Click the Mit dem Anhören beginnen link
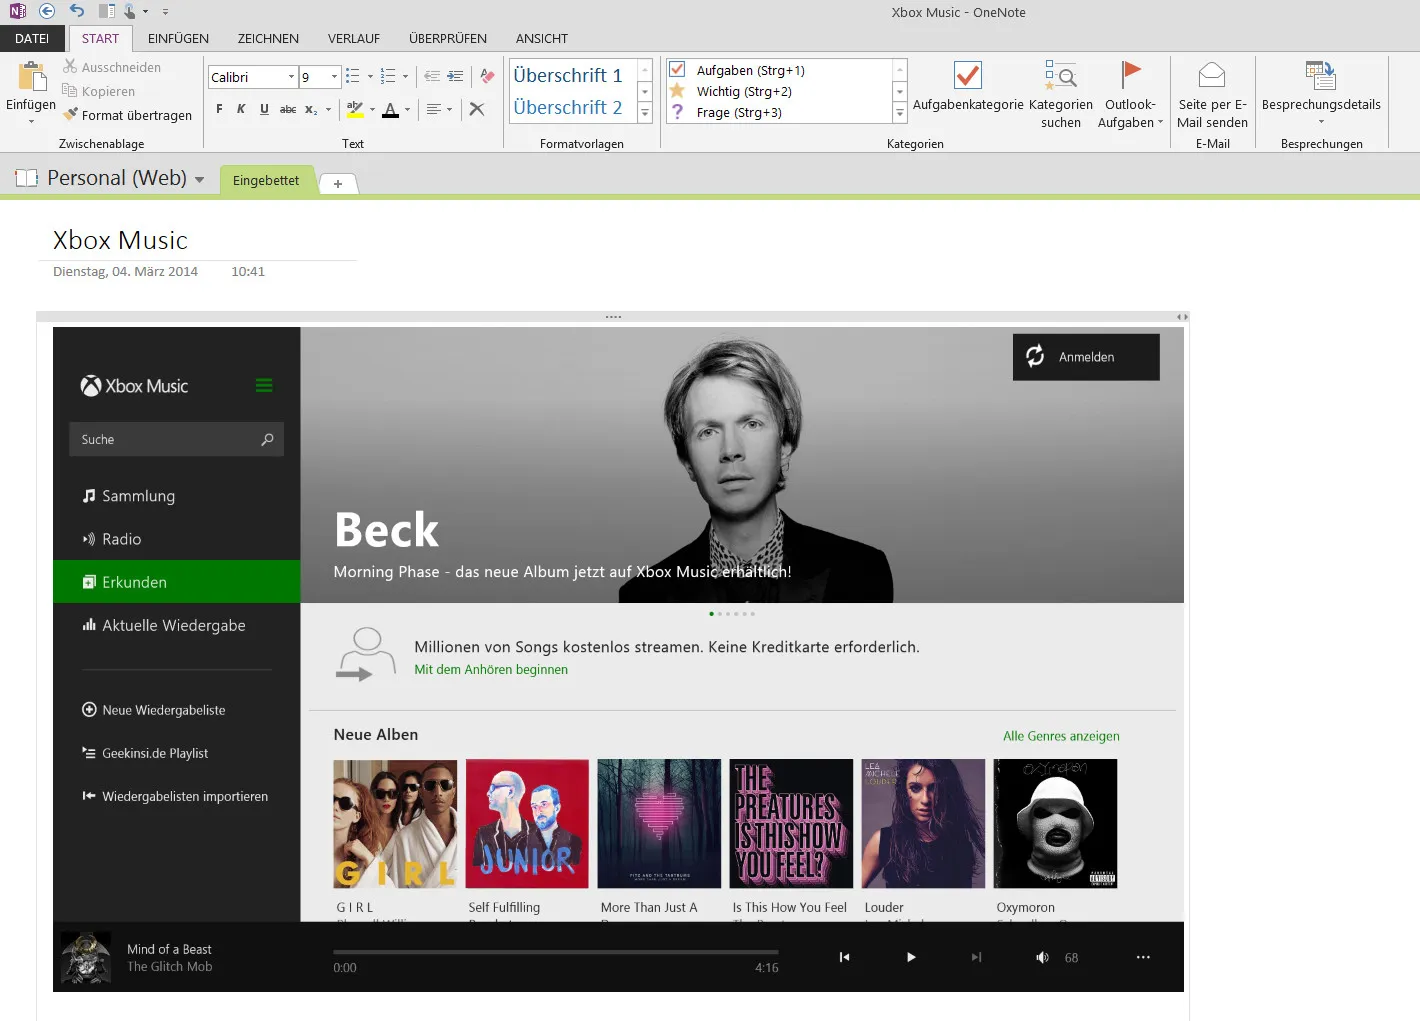Image resolution: width=1420 pixels, height=1021 pixels. coord(491,670)
